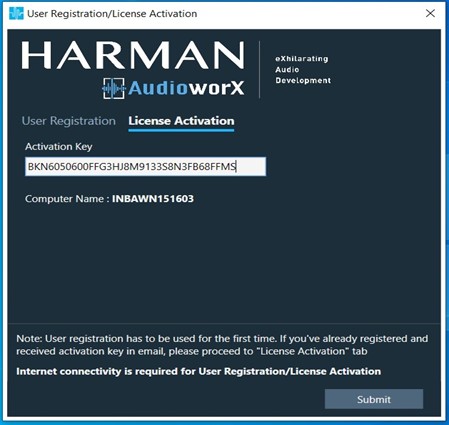Viewport: 449px width, 425px height.
Task: Click the bold Internet connectivity notice
Action: click(198, 371)
